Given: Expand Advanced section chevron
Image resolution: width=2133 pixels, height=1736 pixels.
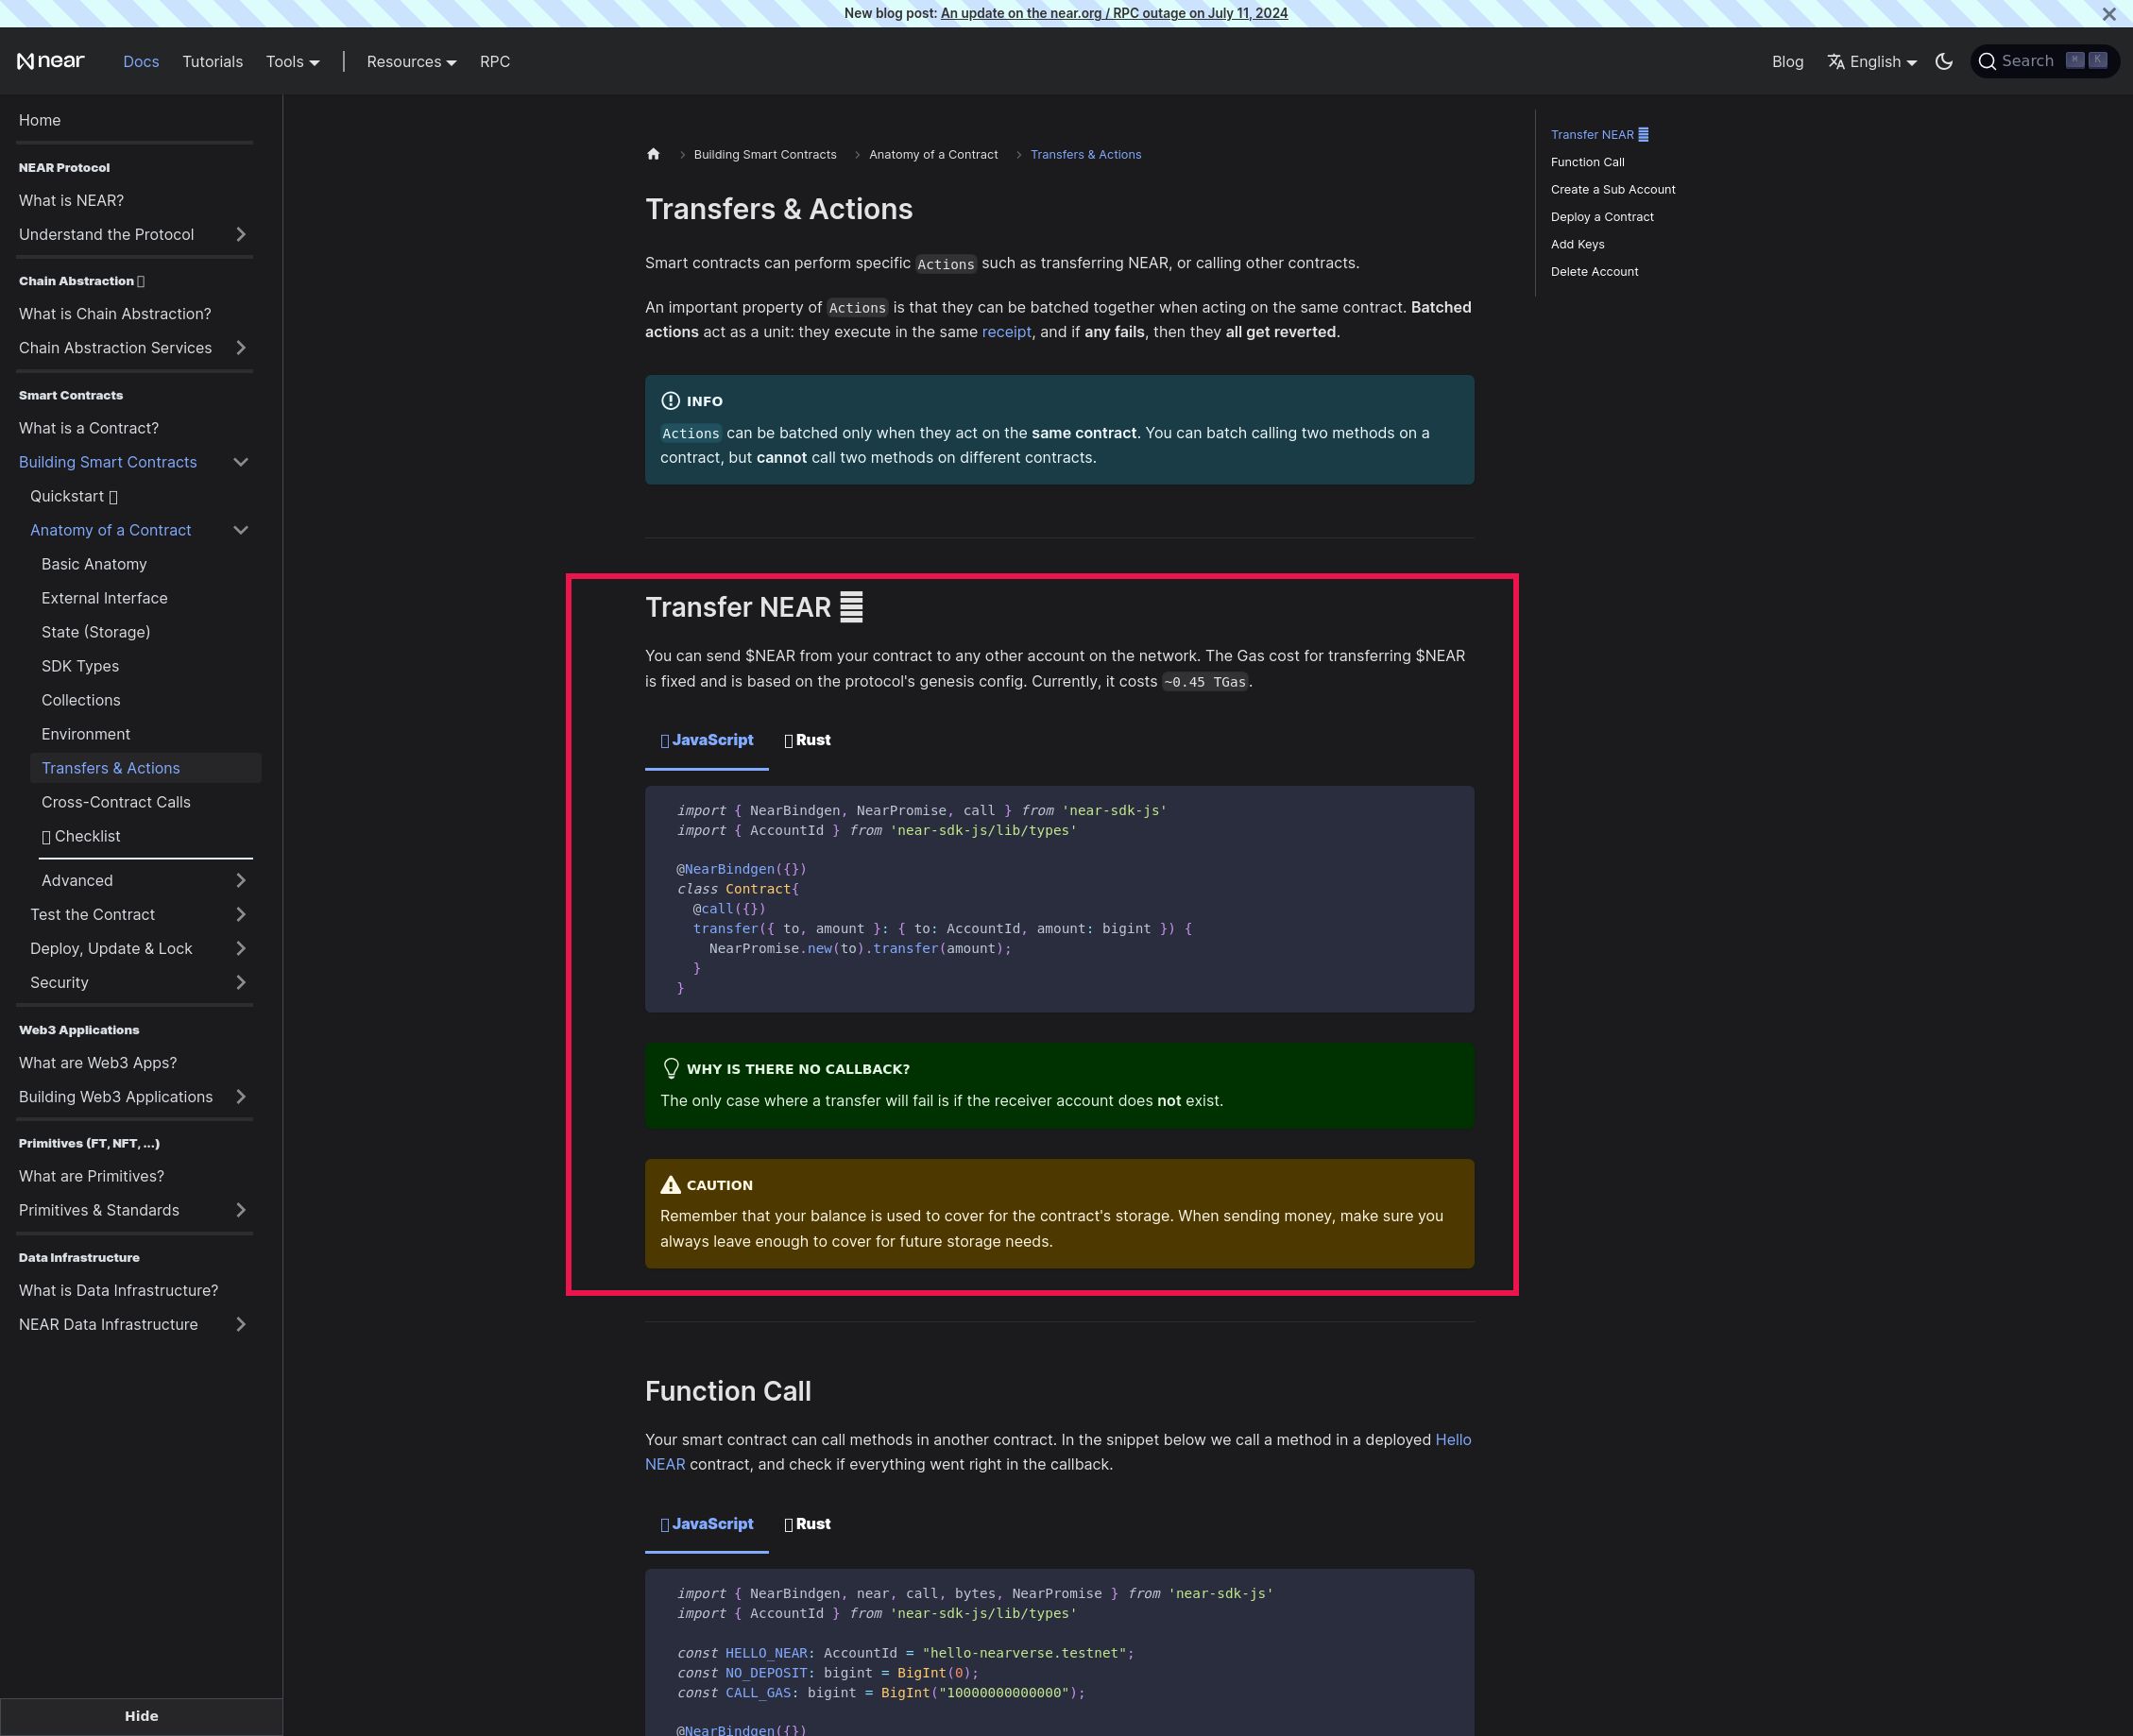Looking at the screenshot, I should pyautogui.click(x=241, y=880).
